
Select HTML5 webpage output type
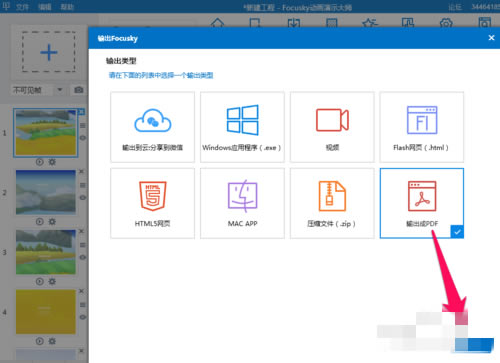point(152,203)
